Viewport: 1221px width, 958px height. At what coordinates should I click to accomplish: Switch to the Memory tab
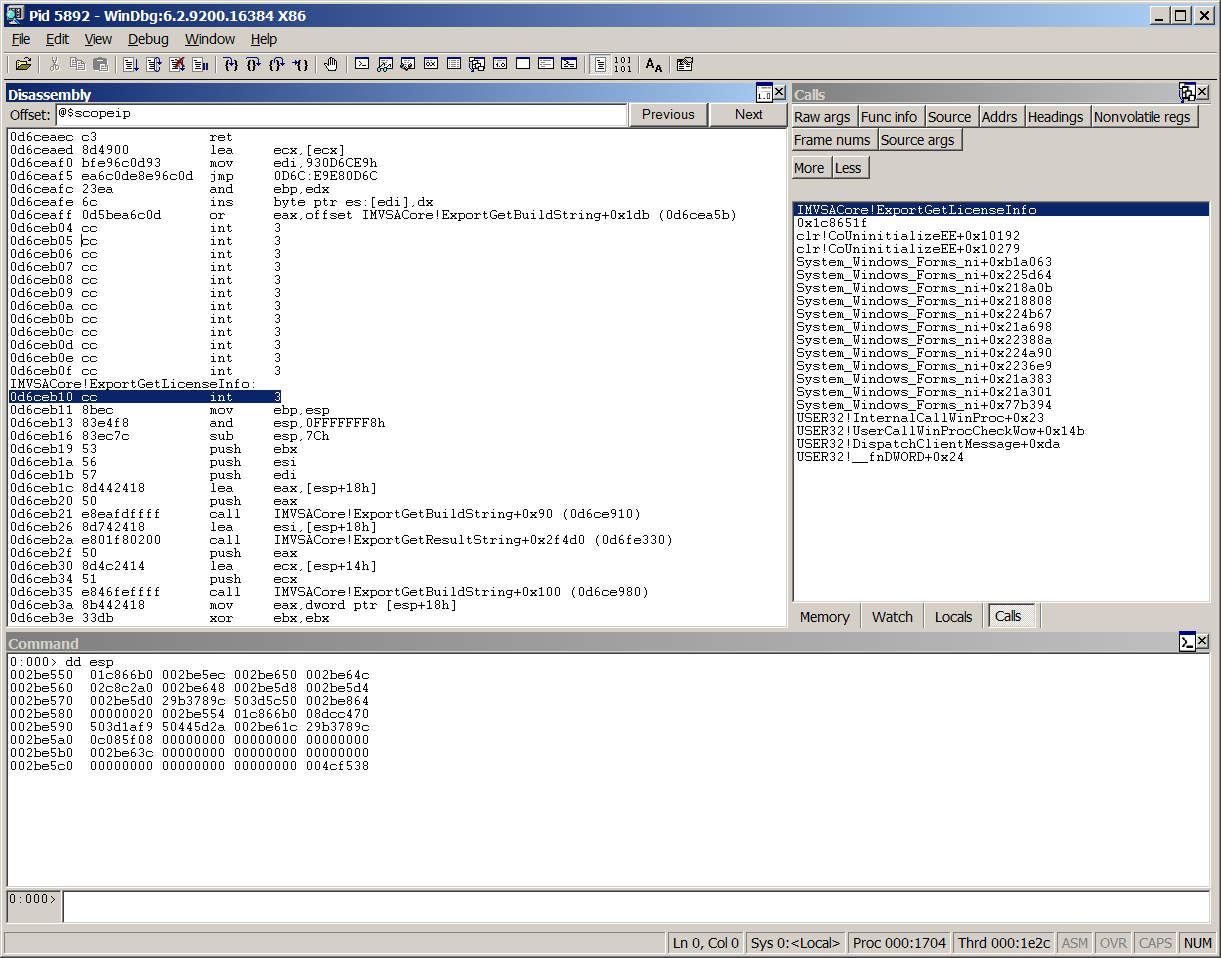pos(824,617)
